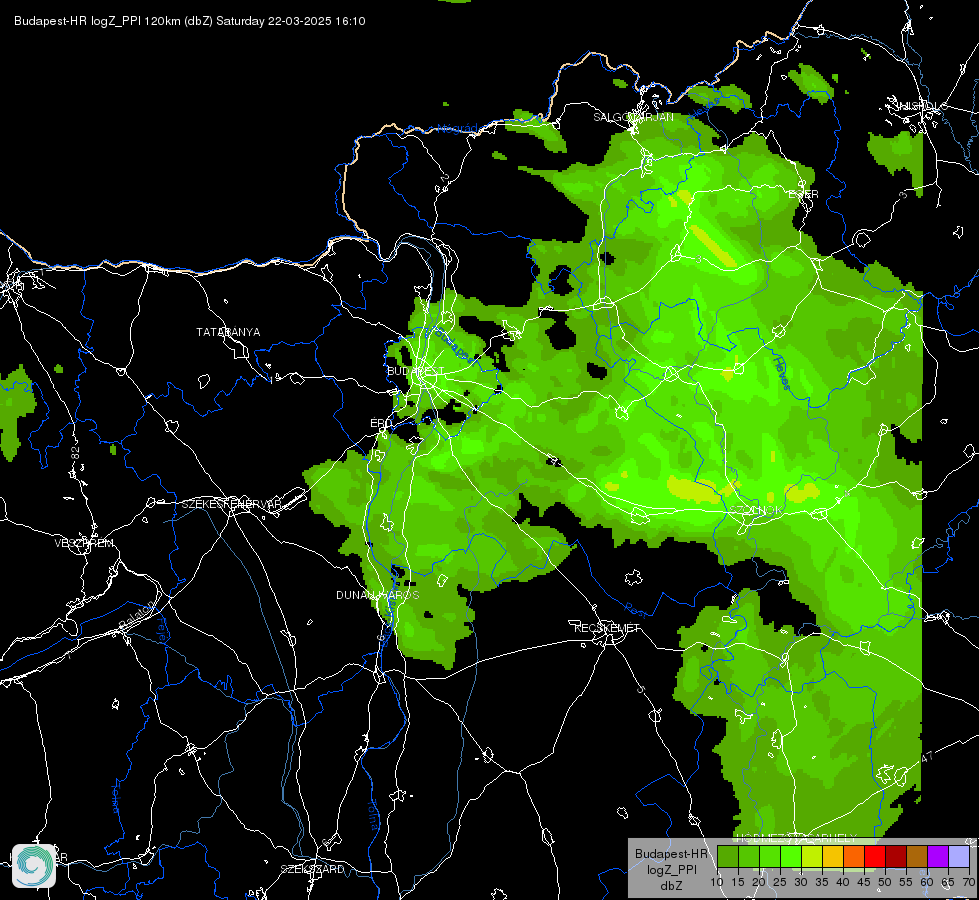Click the 'dbZ' unit label in legend
The height and width of the screenshot is (900, 979).
coord(671,886)
